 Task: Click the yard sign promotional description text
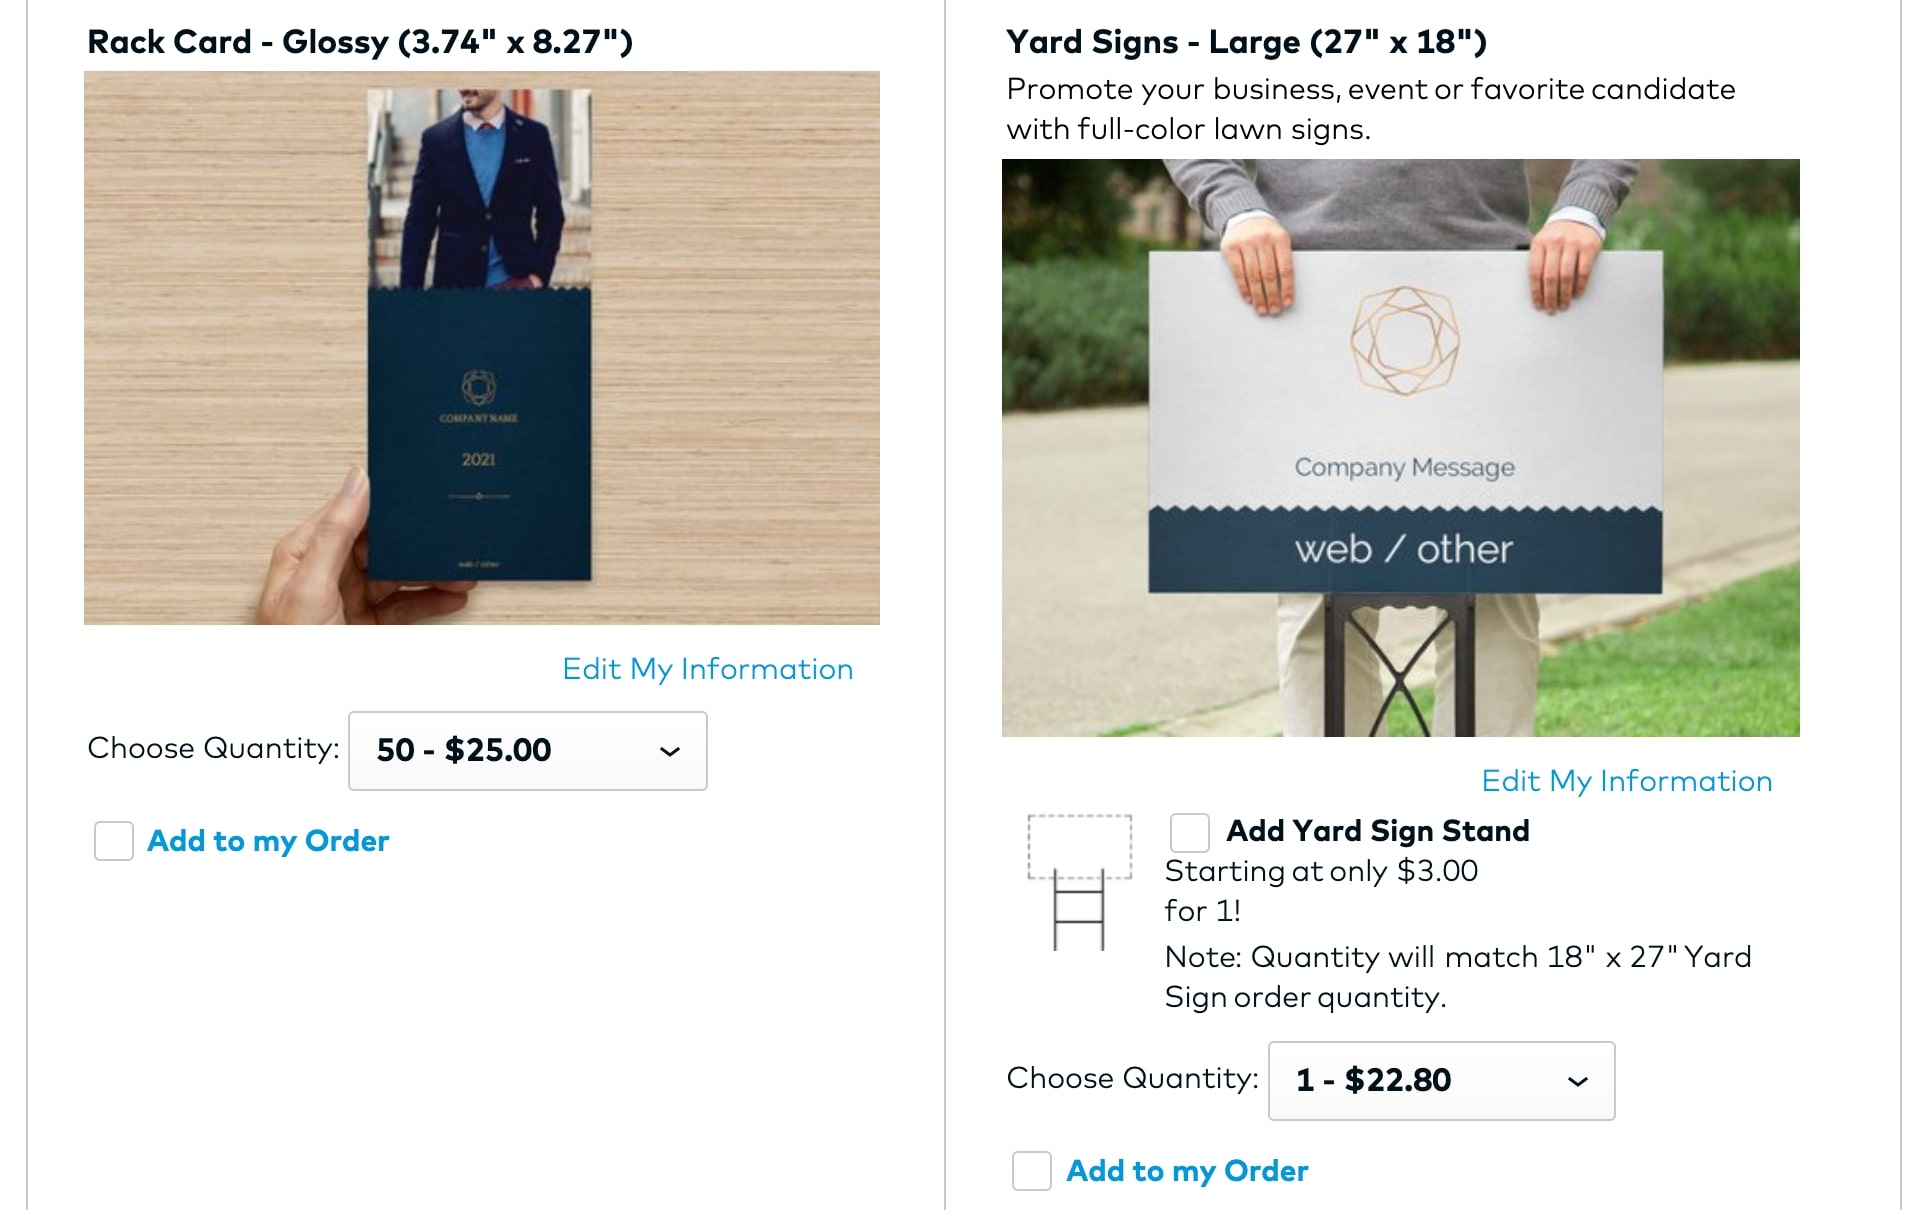1370,109
